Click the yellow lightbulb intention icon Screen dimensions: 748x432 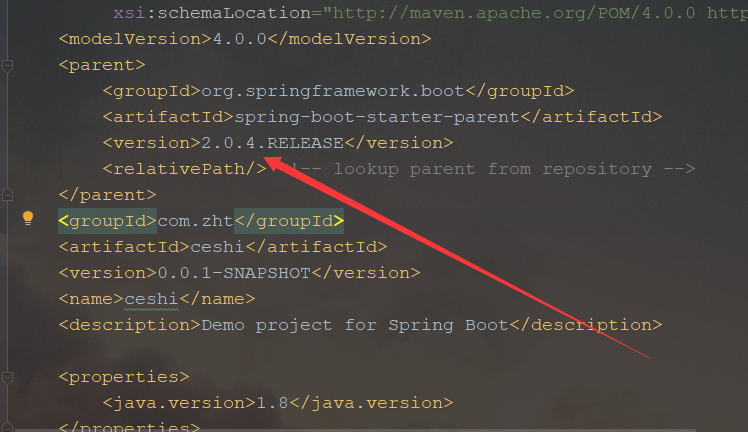point(28,218)
